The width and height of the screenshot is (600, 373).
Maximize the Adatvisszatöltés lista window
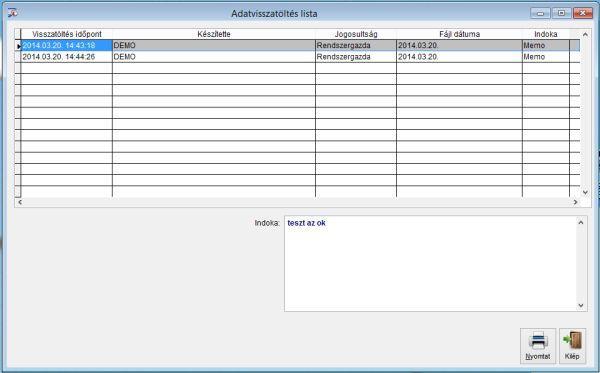coord(561,13)
